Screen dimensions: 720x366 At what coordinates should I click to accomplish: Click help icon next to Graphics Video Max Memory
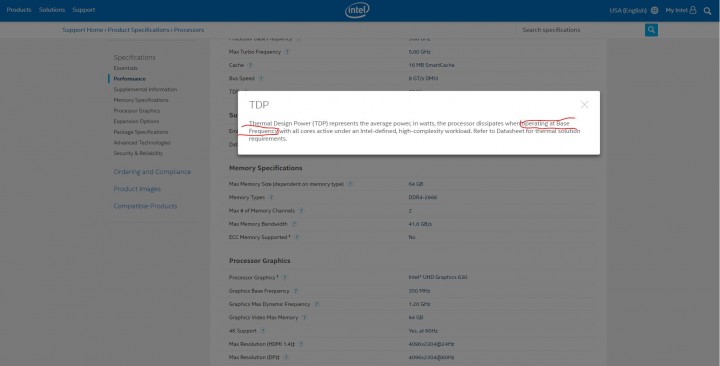coord(304,317)
